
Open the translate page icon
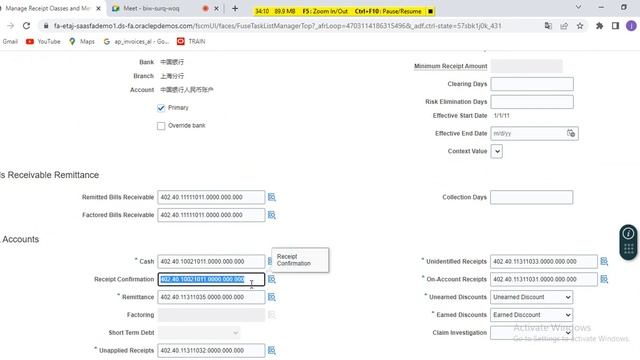point(548,26)
